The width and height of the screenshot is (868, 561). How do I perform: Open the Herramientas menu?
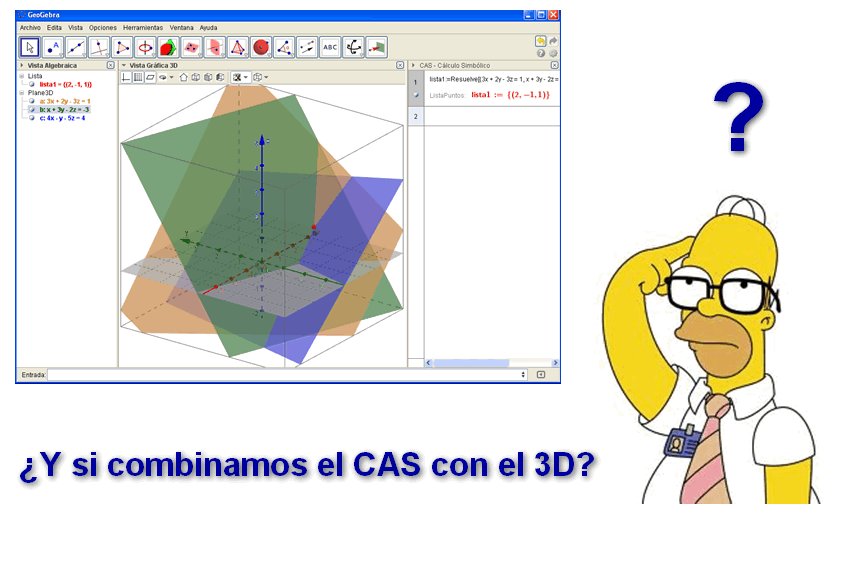tap(143, 28)
